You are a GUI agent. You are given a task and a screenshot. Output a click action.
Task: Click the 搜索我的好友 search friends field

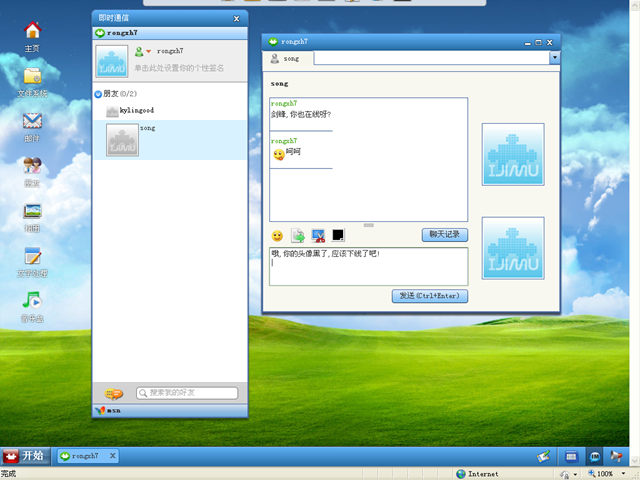click(187, 393)
